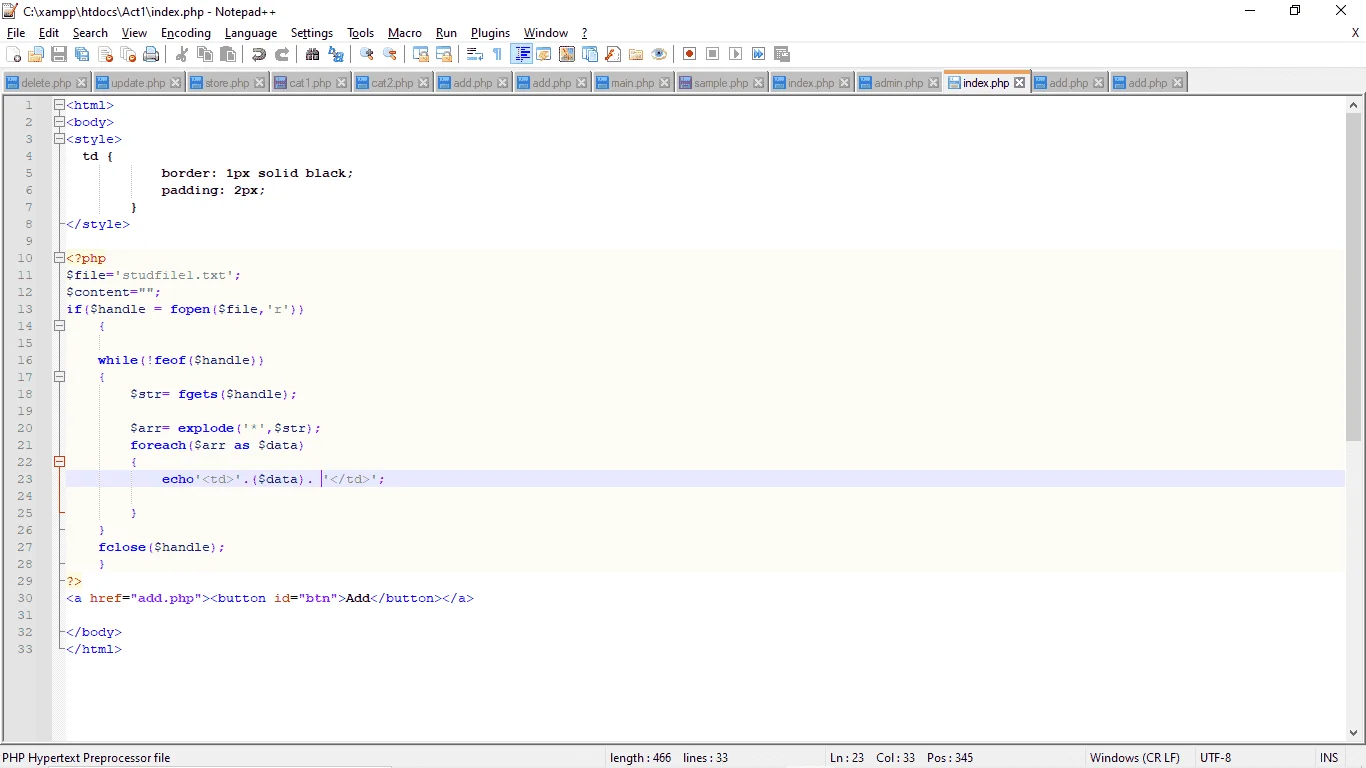Click the Save All toolbar icon
1366x768 pixels.
tap(82, 54)
